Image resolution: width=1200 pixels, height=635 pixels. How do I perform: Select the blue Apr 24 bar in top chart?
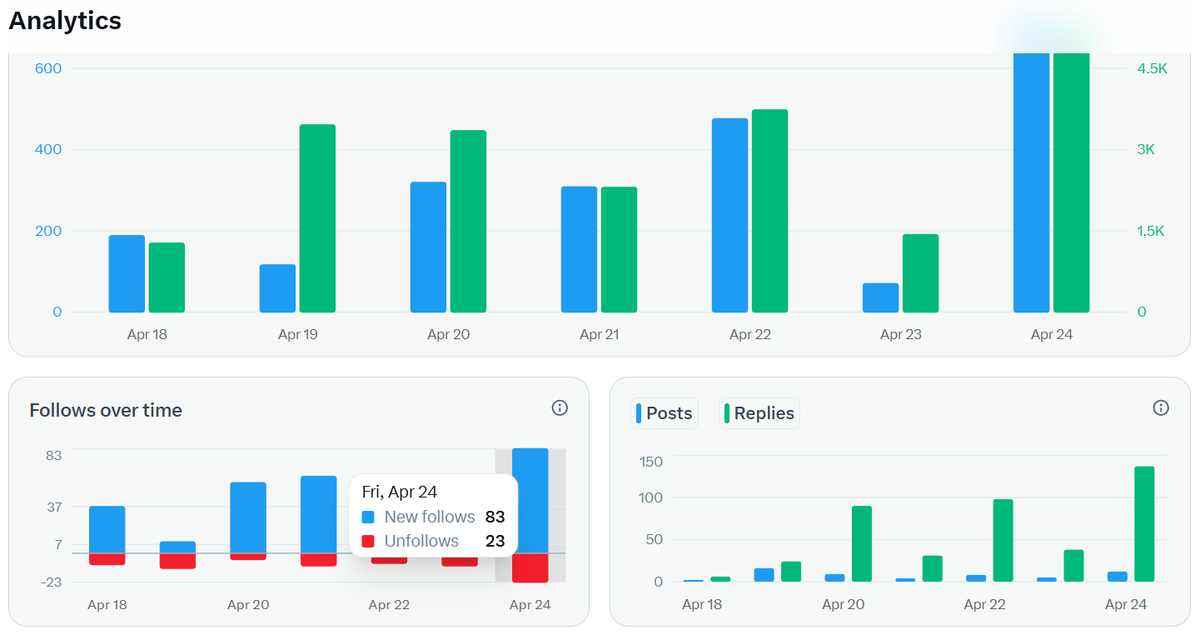(x=1031, y=182)
